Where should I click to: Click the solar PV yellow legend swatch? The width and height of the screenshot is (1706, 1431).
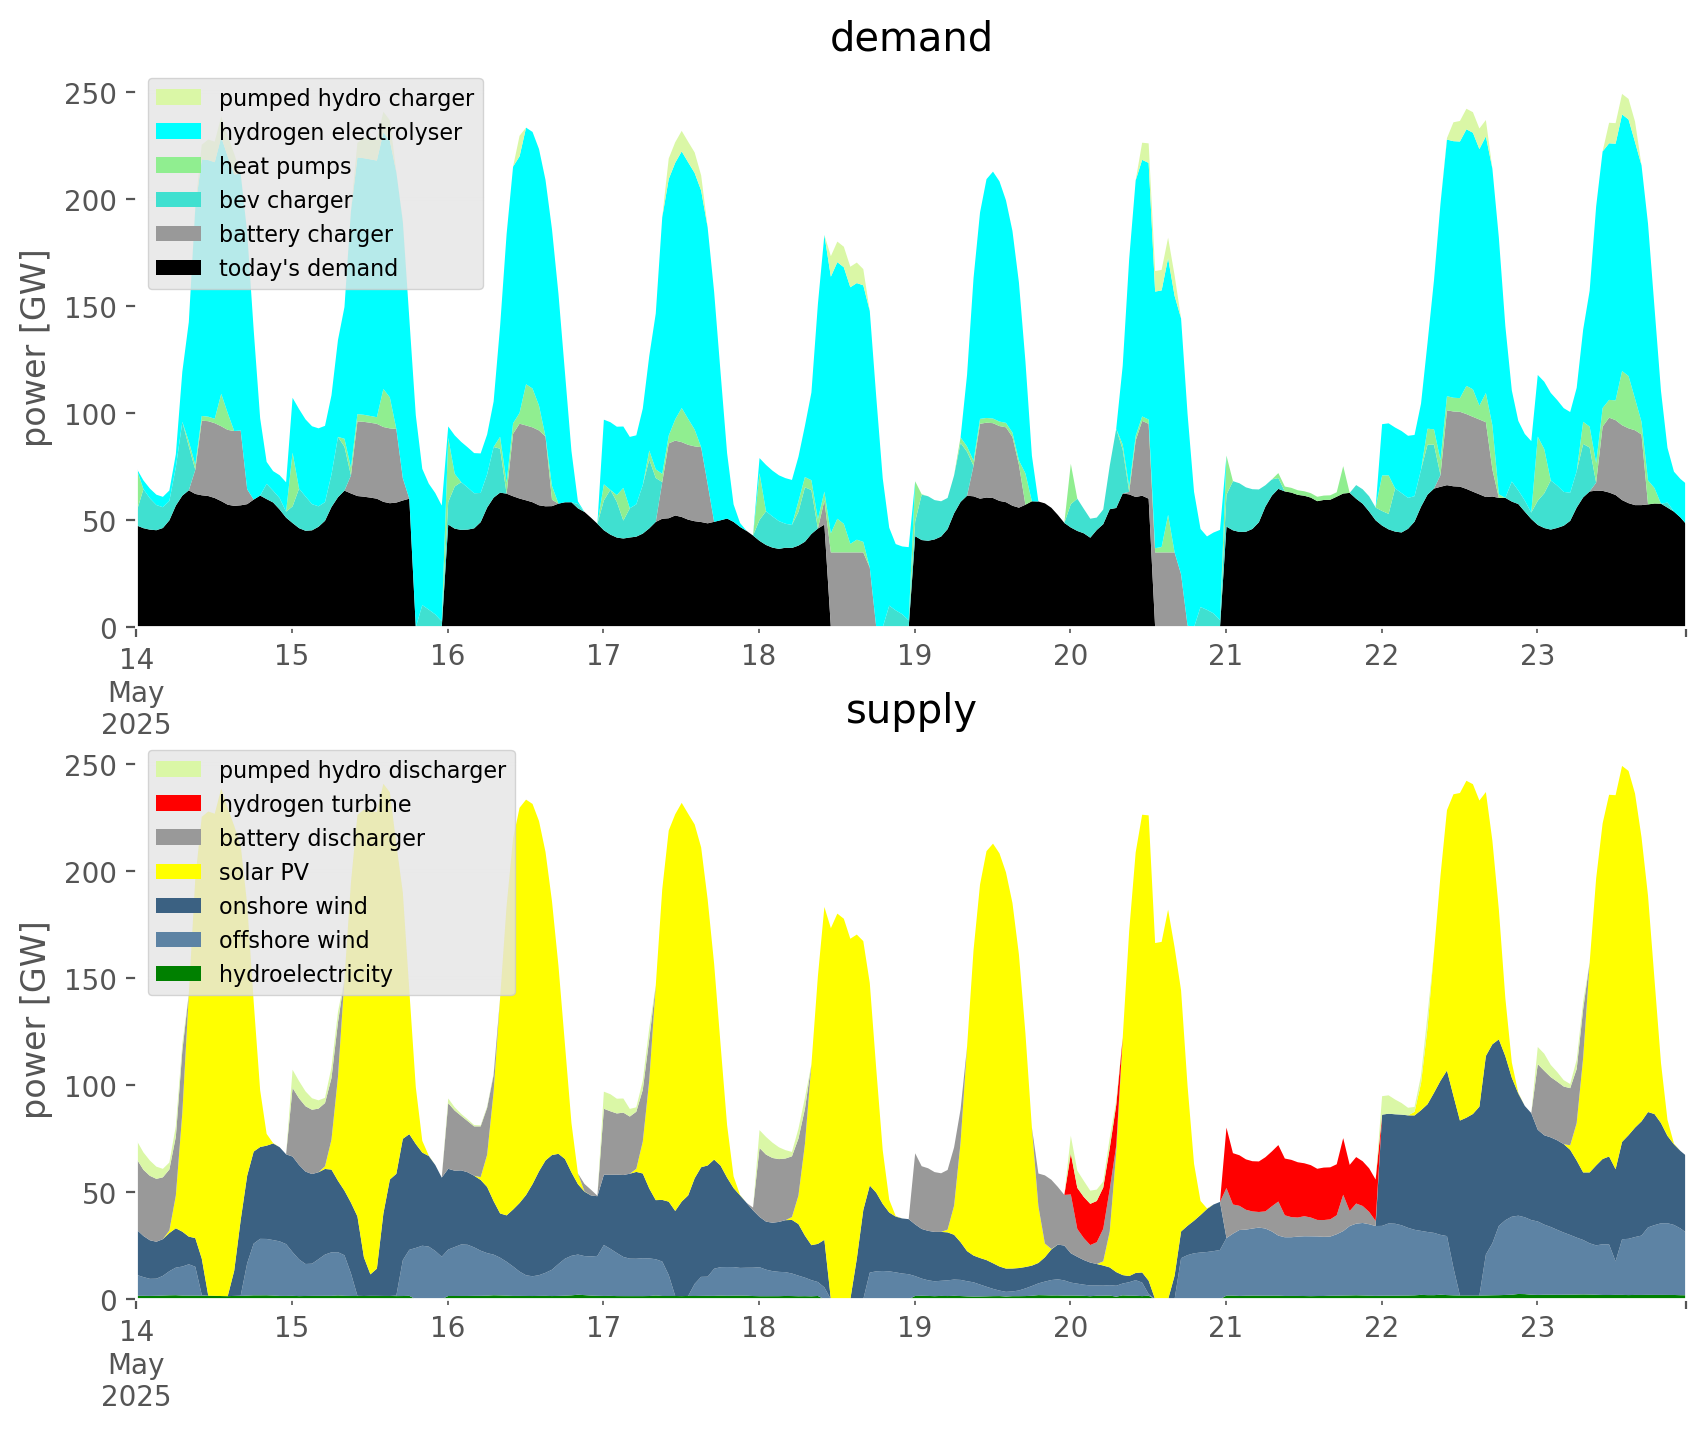coord(179,872)
